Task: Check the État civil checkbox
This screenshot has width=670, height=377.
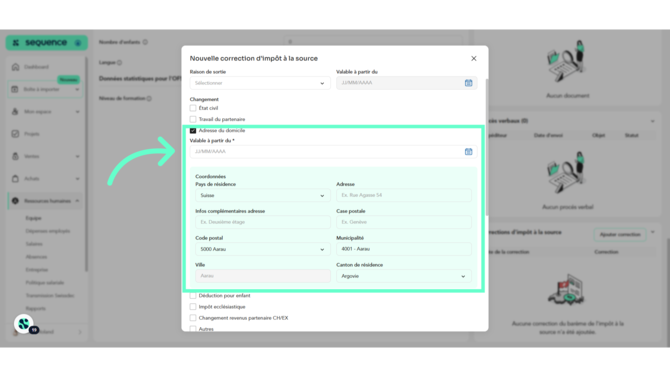Action: coord(193,108)
